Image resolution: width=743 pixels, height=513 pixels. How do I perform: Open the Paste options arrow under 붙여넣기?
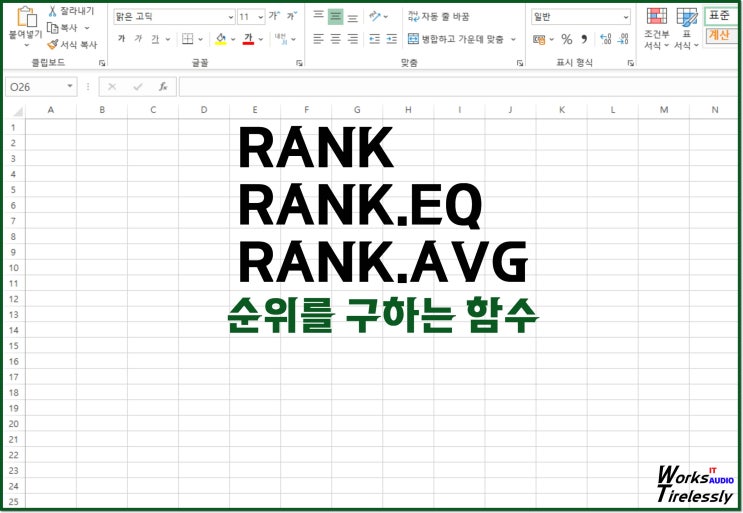[x=26, y=45]
